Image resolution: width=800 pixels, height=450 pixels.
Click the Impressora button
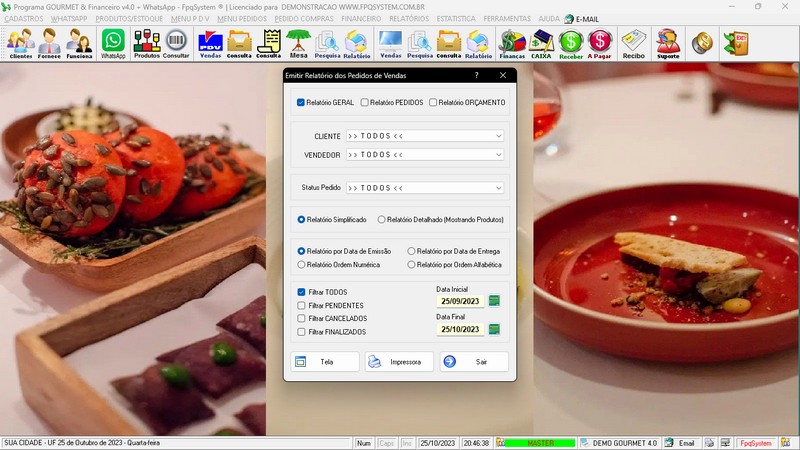399,362
